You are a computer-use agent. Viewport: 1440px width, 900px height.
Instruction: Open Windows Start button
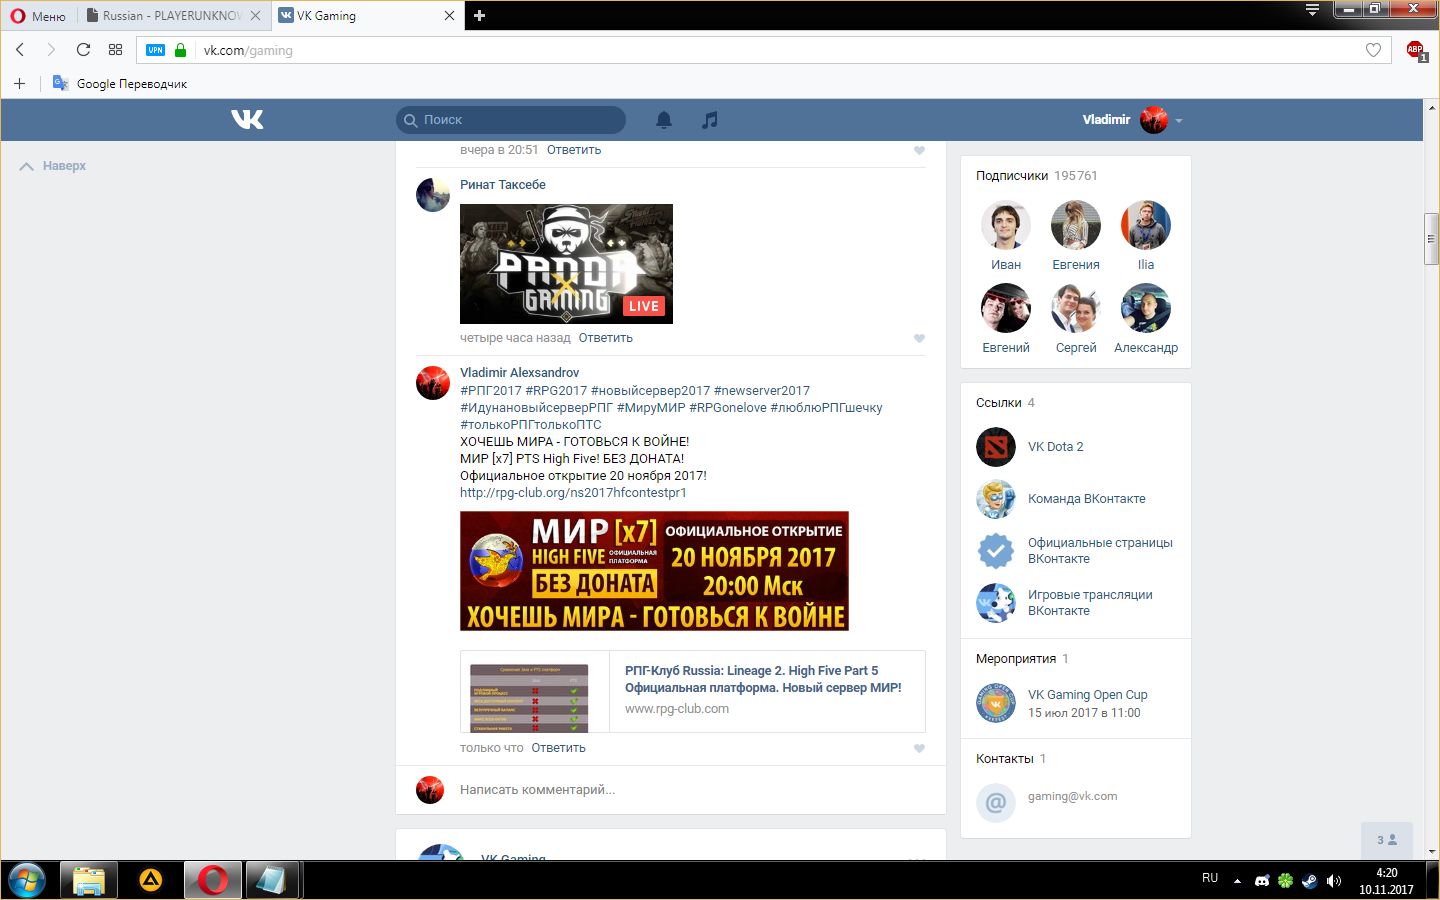click(27, 880)
